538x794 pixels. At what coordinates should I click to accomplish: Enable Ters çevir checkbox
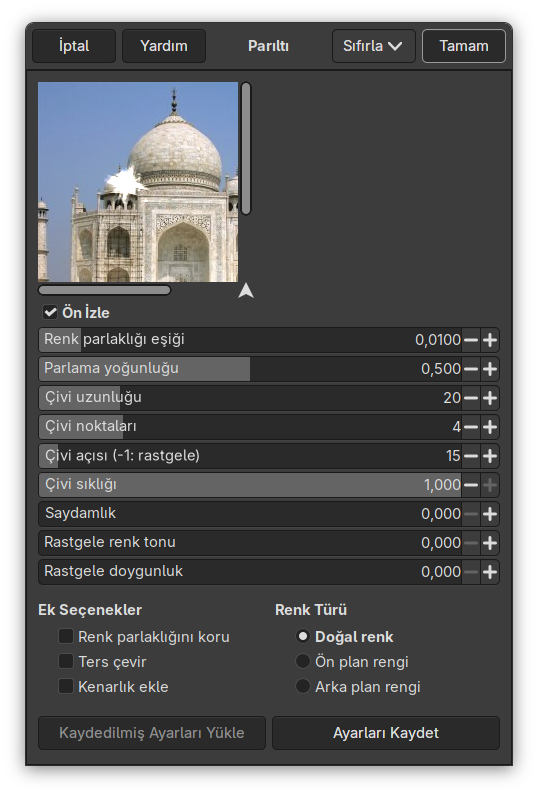[66, 661]
